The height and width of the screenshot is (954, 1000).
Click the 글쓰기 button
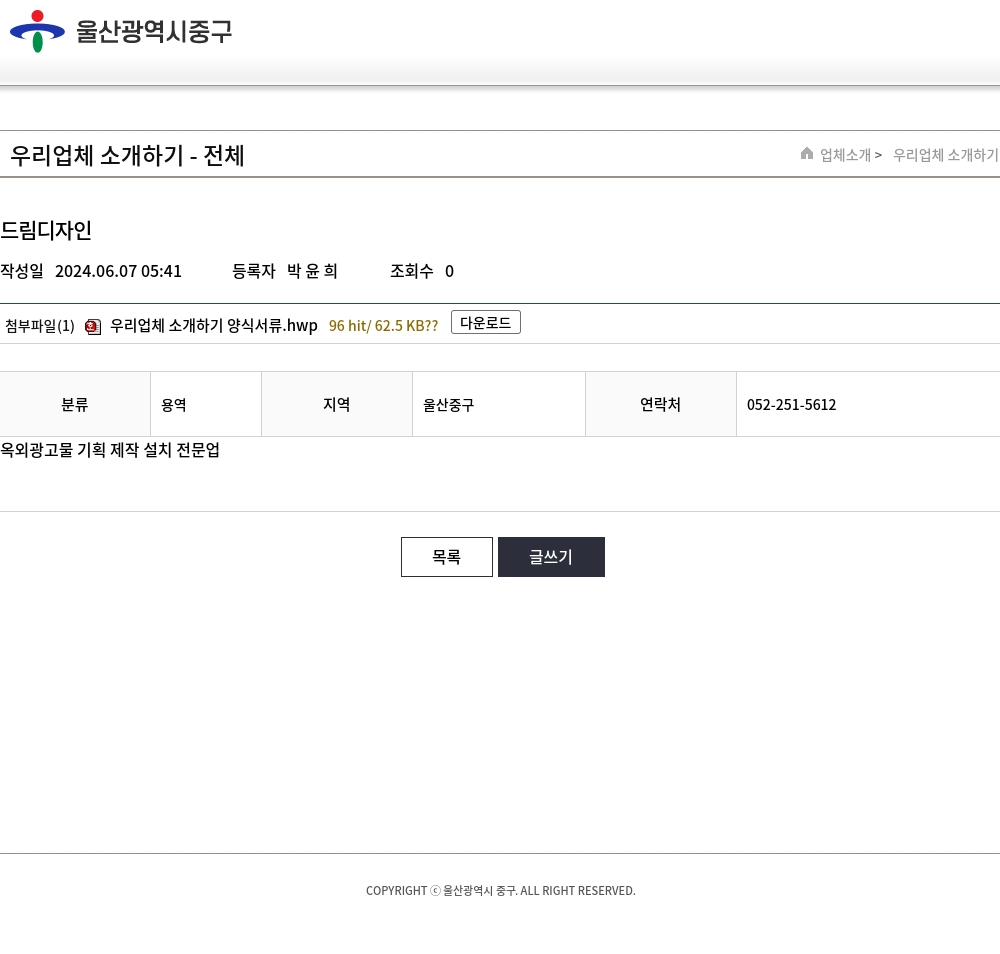[x=551, y=557]
